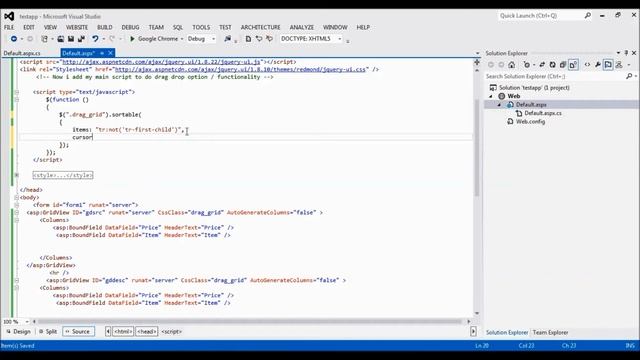Save the current file with the disk icon

click(x=71, y=39)
